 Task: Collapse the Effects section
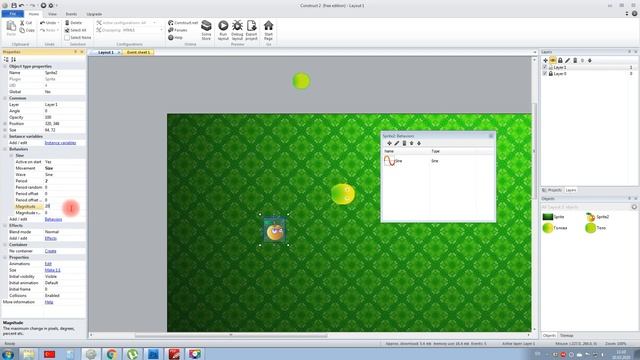coord(5,225)
